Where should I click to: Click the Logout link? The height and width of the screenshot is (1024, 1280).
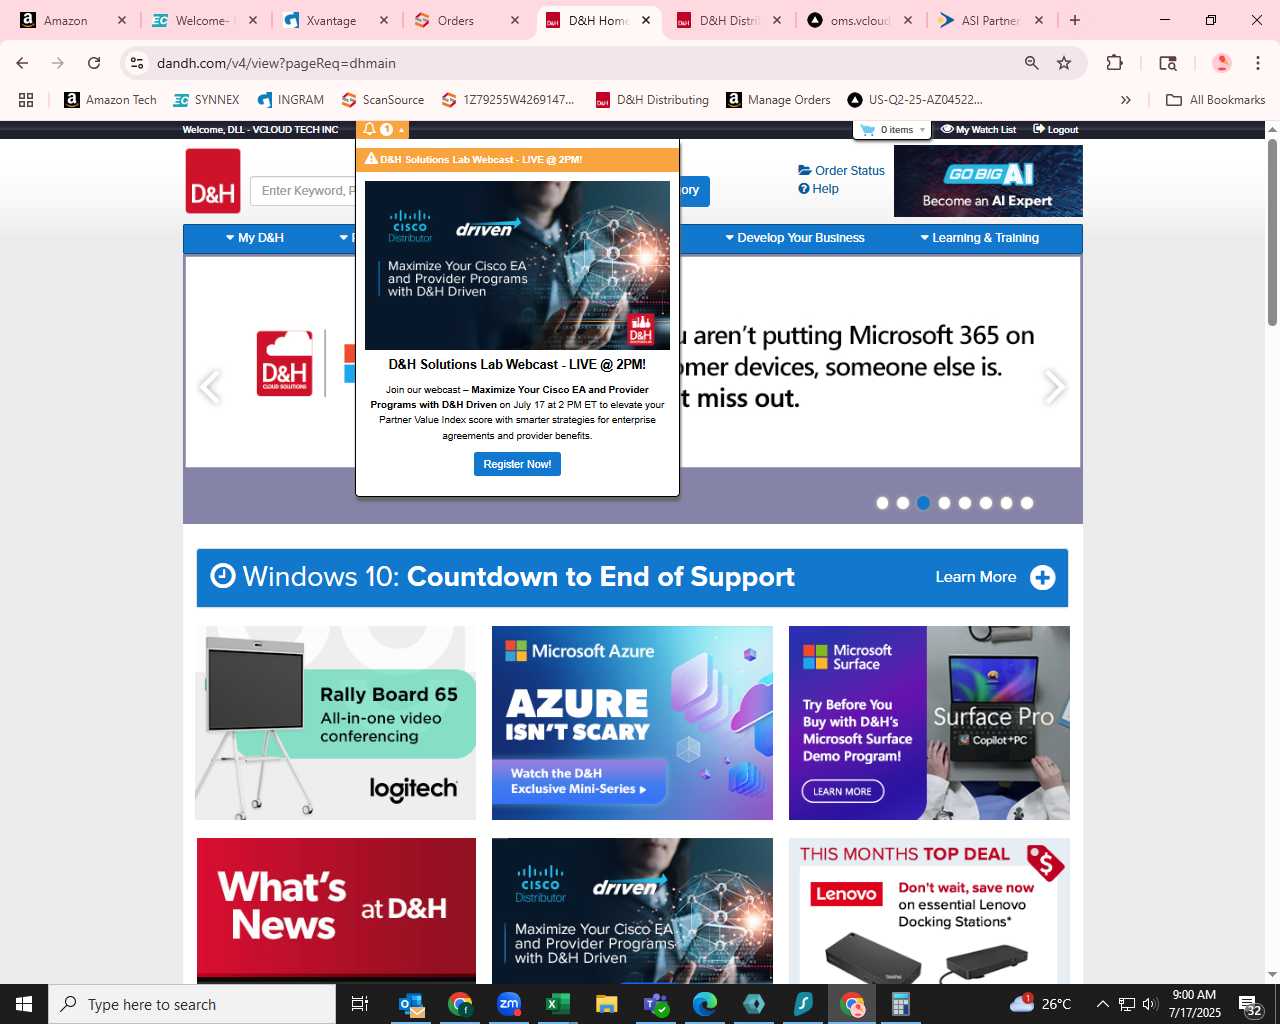[1056, 130]
